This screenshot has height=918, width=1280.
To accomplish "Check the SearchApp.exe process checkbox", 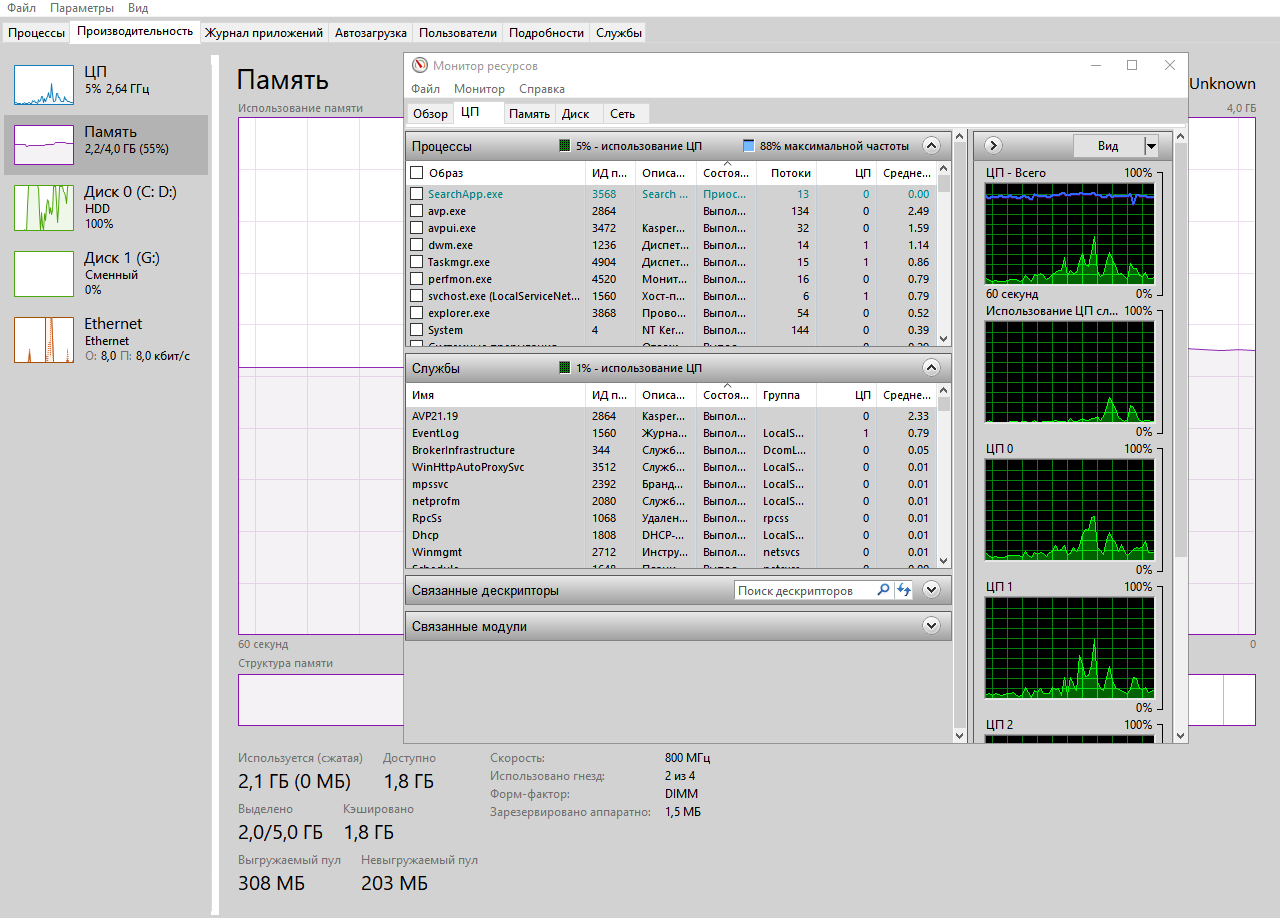I will click(417, 194).
